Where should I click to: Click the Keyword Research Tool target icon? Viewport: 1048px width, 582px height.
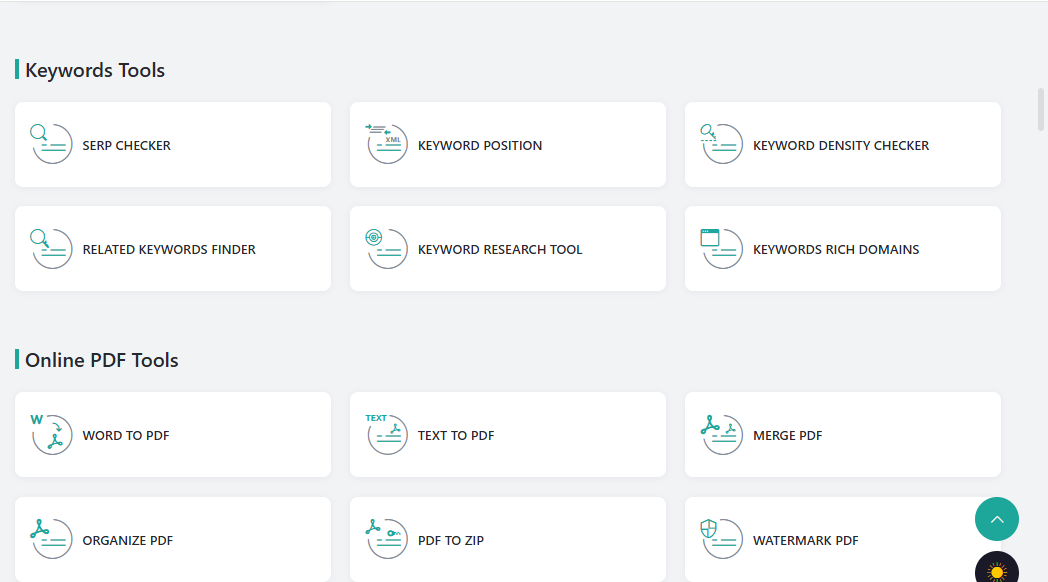pyautogui.click(x=386, y=249)
